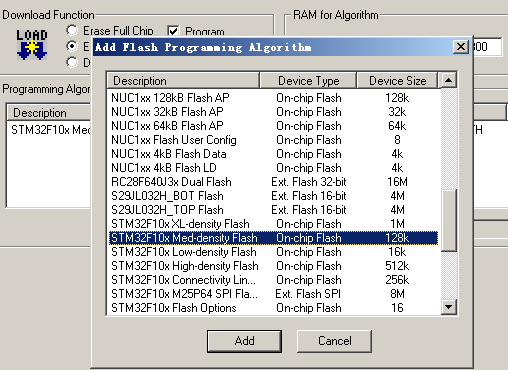Click the Add button
The image size is (508, 370).
244,341
